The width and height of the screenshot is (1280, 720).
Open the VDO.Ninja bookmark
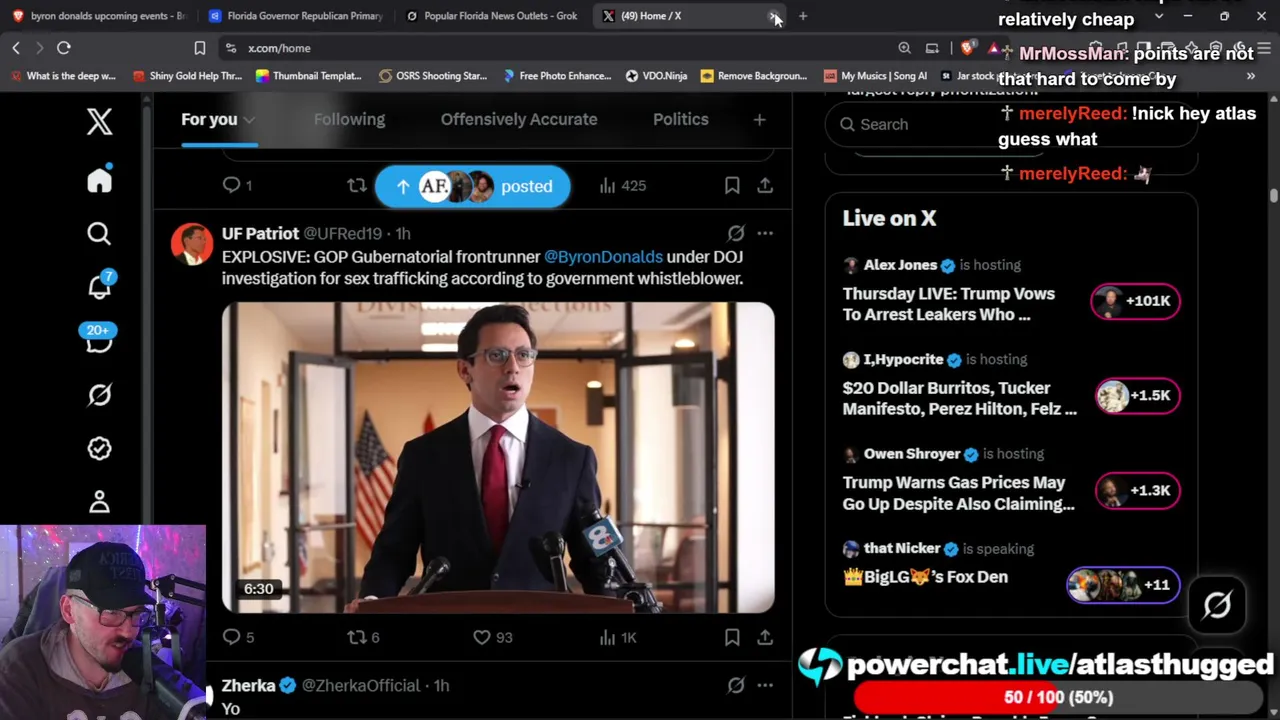click(656, 76)
